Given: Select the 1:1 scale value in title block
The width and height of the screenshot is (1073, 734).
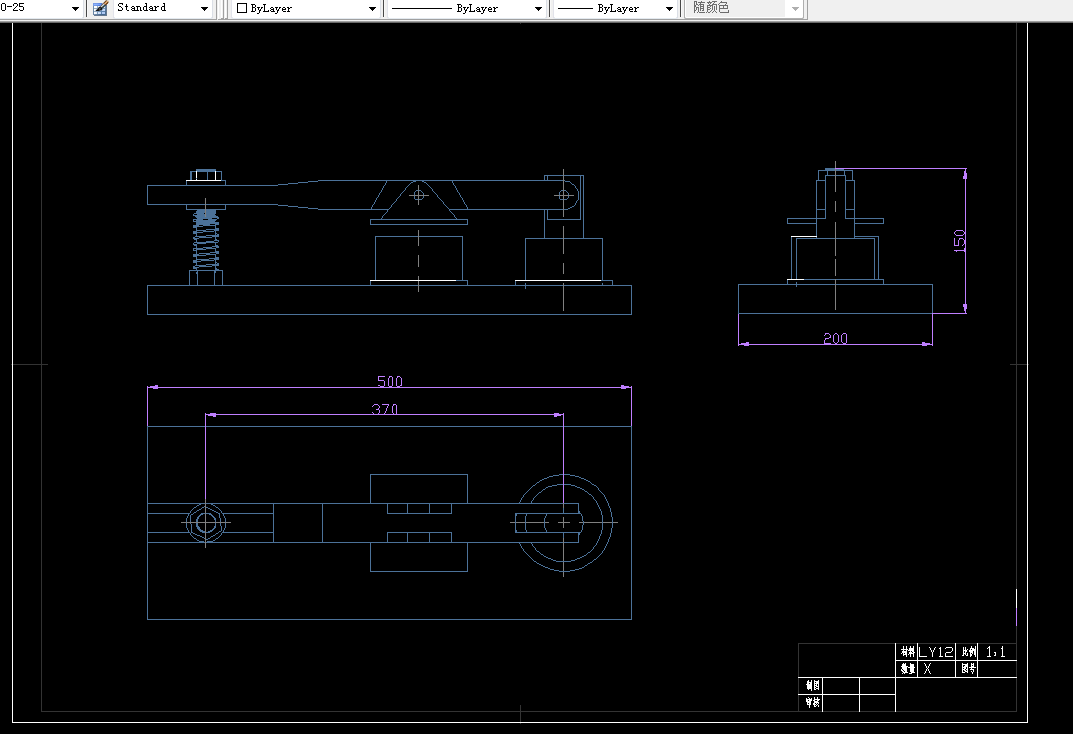Looking at the screenshot, I should tap(996, 652).
